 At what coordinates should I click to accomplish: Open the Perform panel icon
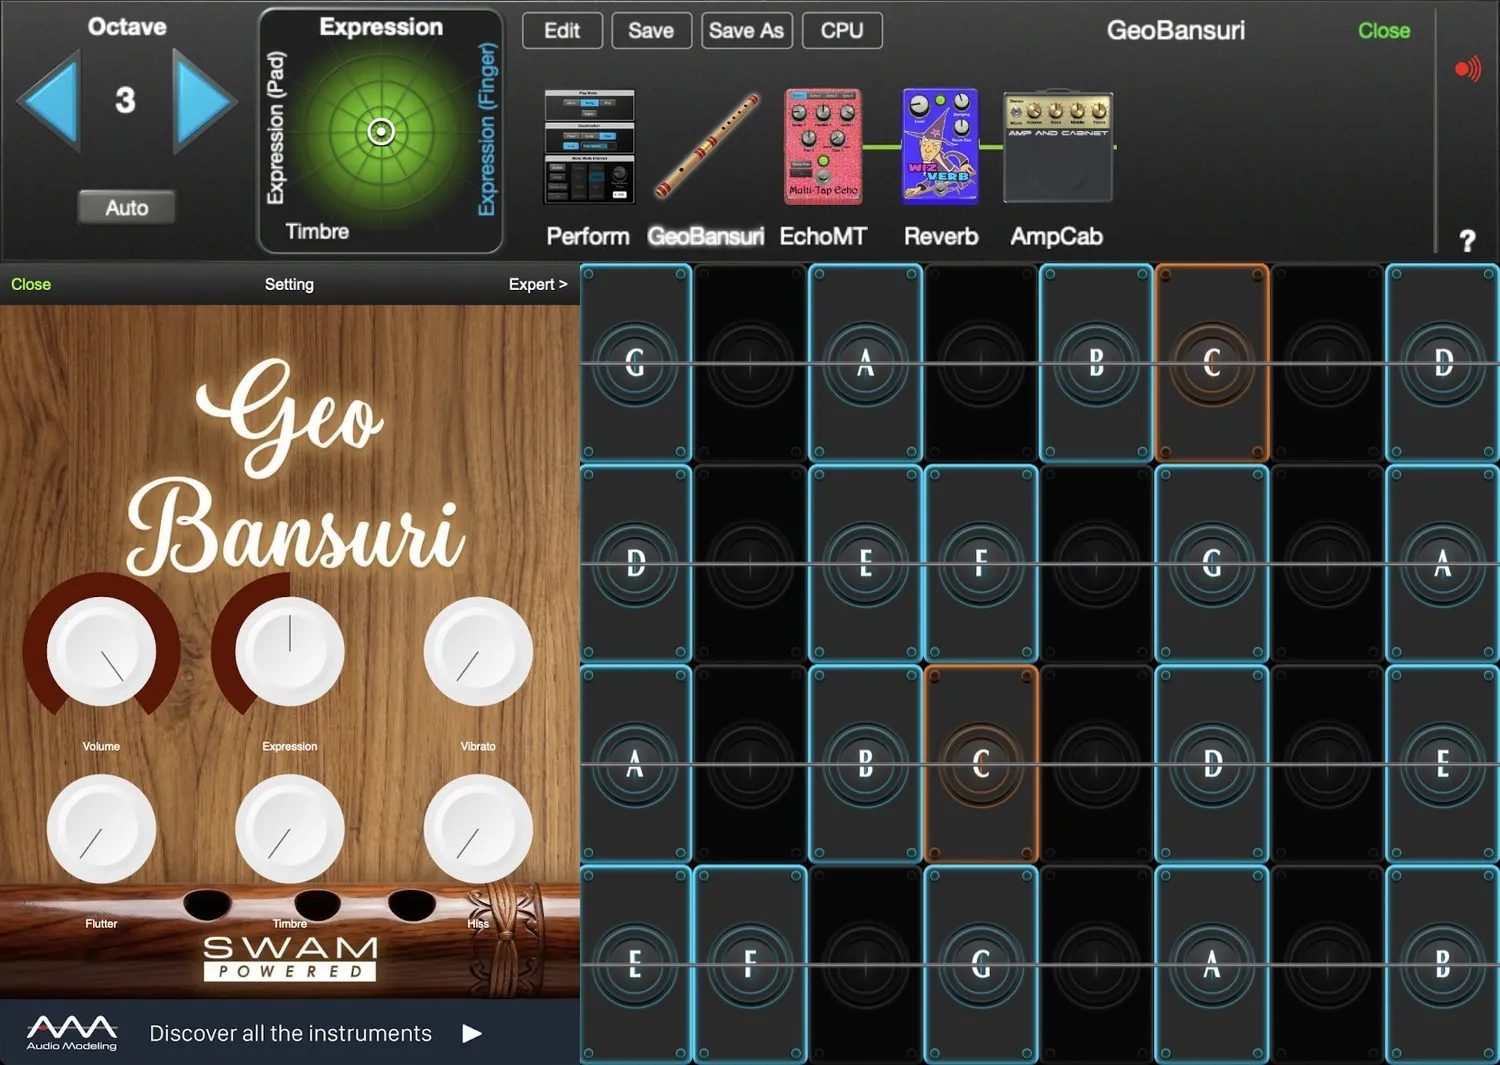(589, 146)
